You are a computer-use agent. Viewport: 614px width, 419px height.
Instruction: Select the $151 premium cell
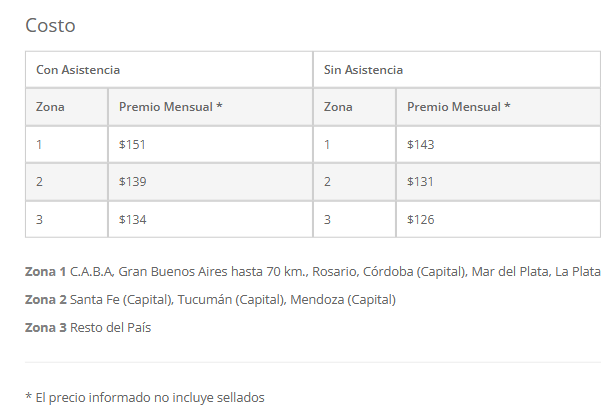[x=132, y=145]
